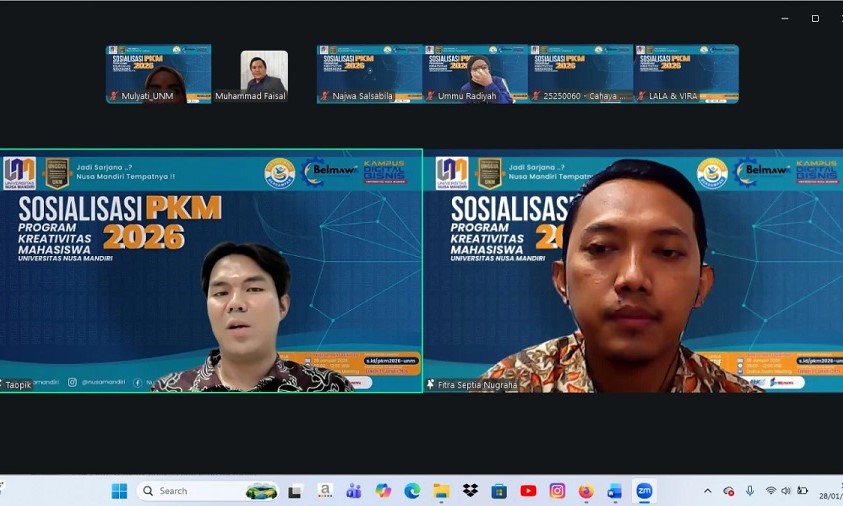Screen dimensions: 843x506
Task: Open Copilot from the taskbar
Action: [x=383, y=491]
